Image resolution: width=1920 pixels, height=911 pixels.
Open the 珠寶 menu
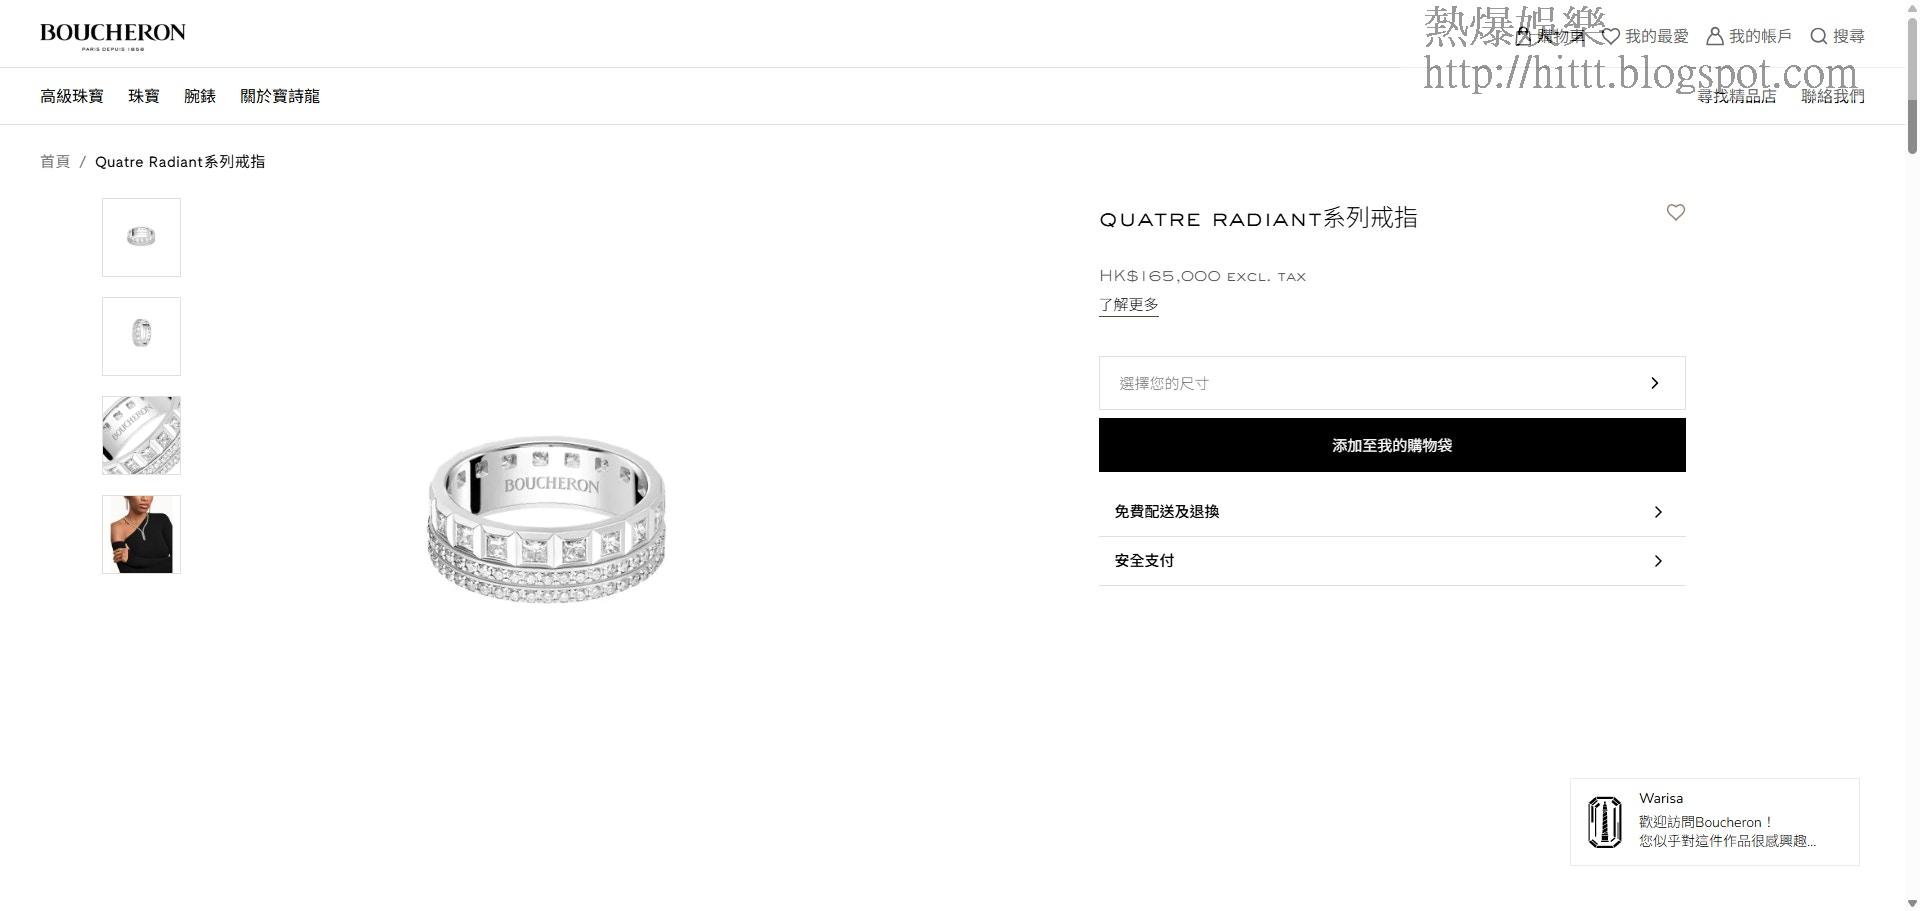(144, 96)
